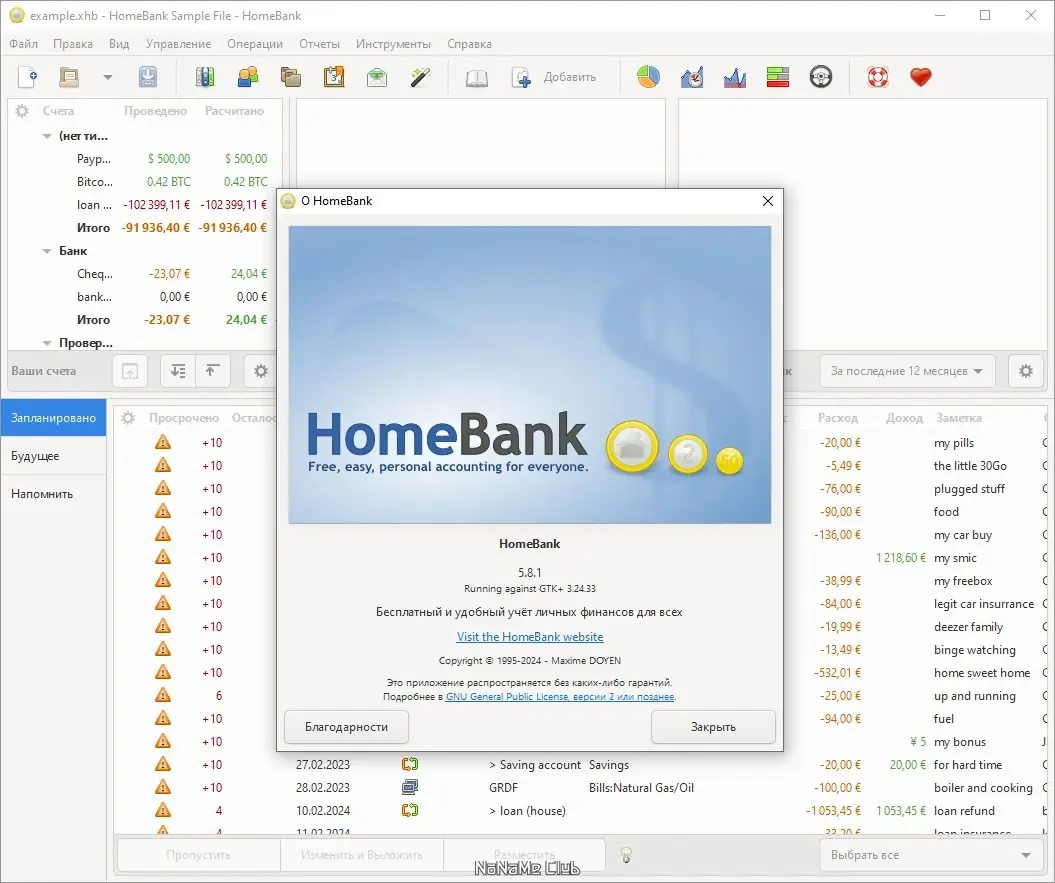Click the accounts list column settings gear
Viewport: 1055px width, 883px height.
pyautogui.click(x=22, y=111)
